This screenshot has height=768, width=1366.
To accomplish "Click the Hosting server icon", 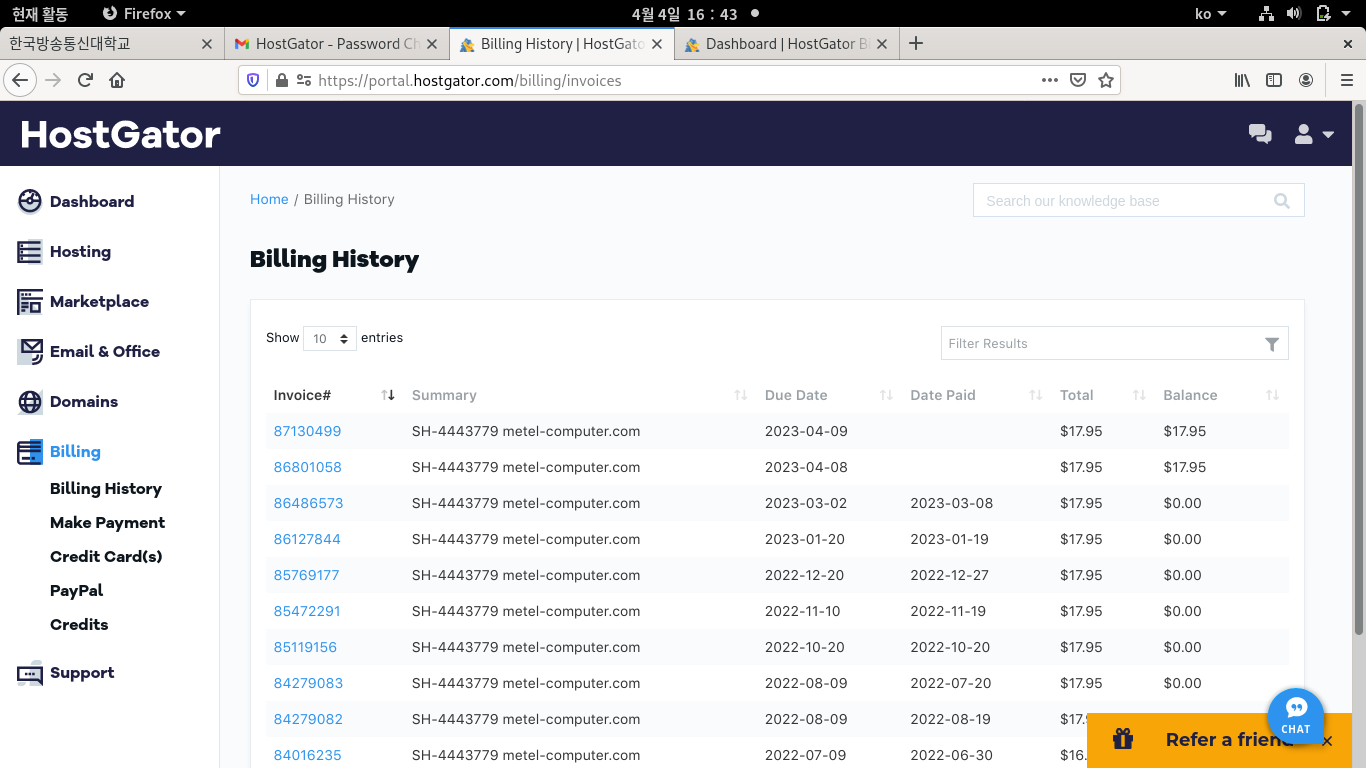I will tap(30, 252).
